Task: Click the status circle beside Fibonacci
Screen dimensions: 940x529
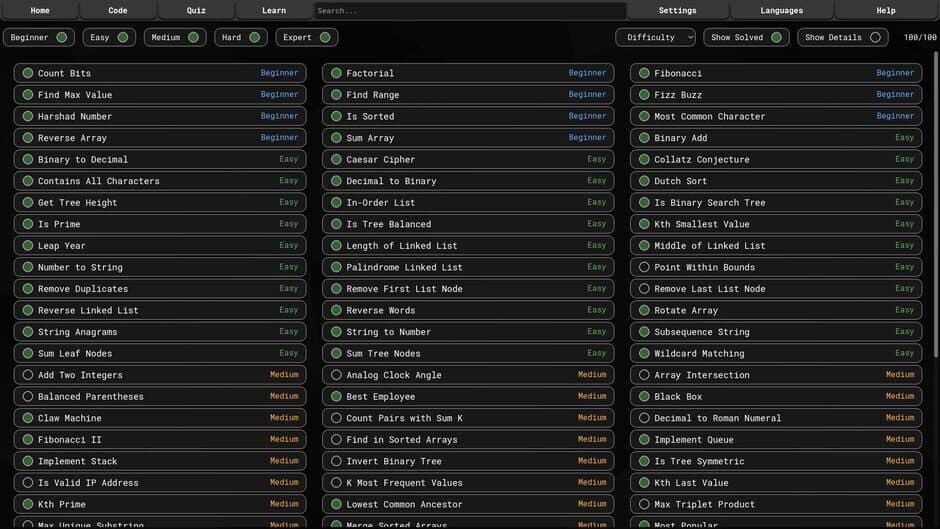Action: (x=644, y=73)
